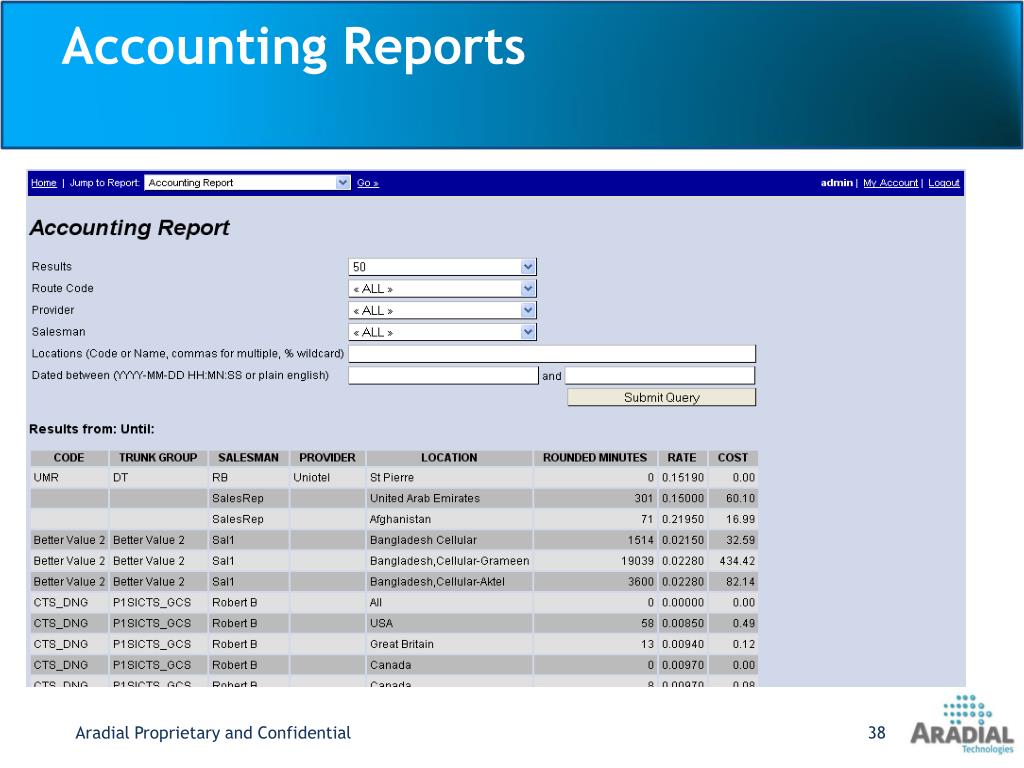This screenshot has height=768, width=1024.
Task: Open the Jump to Report dropdown
Action: [x=248, y=183]
